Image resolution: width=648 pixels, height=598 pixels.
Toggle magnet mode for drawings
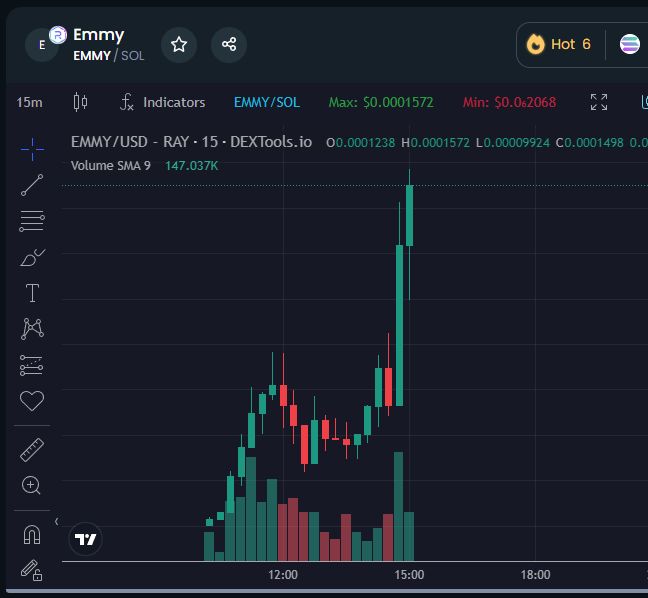(32, 535)
